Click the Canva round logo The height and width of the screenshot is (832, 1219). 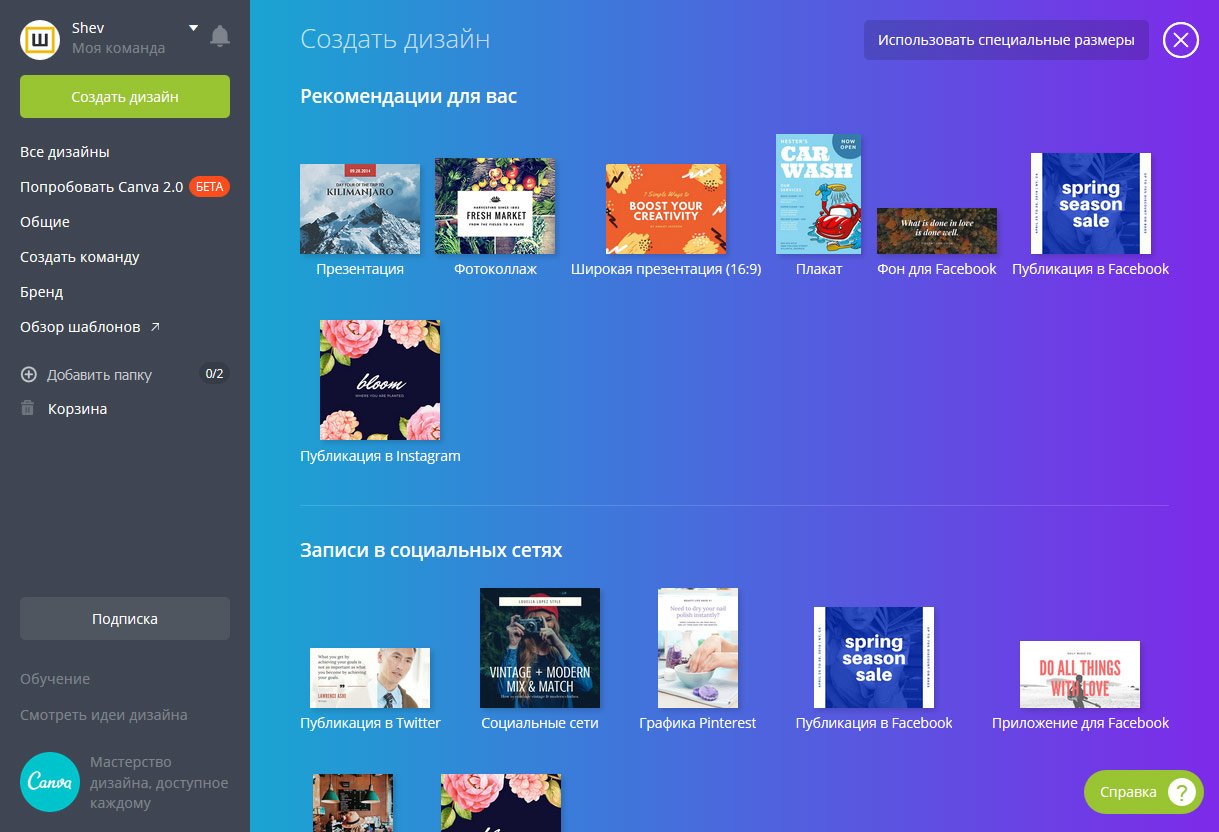(49, 781)
